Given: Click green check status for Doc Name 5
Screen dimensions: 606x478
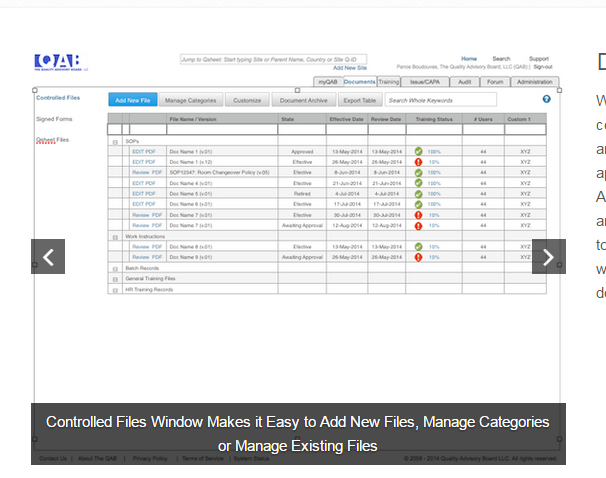Looking at the screenshot, I should point(418,194).
